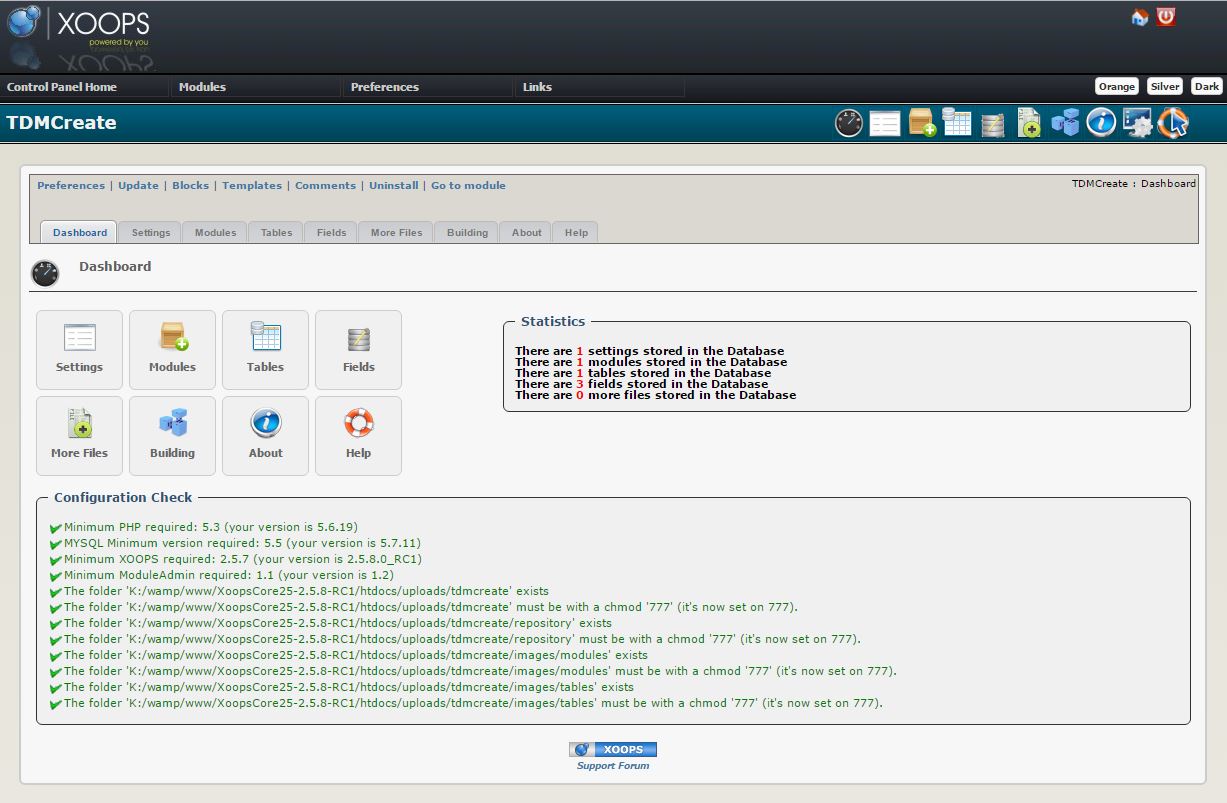
Task: Go to site home via house icon
Action: tap(1139, 17)
